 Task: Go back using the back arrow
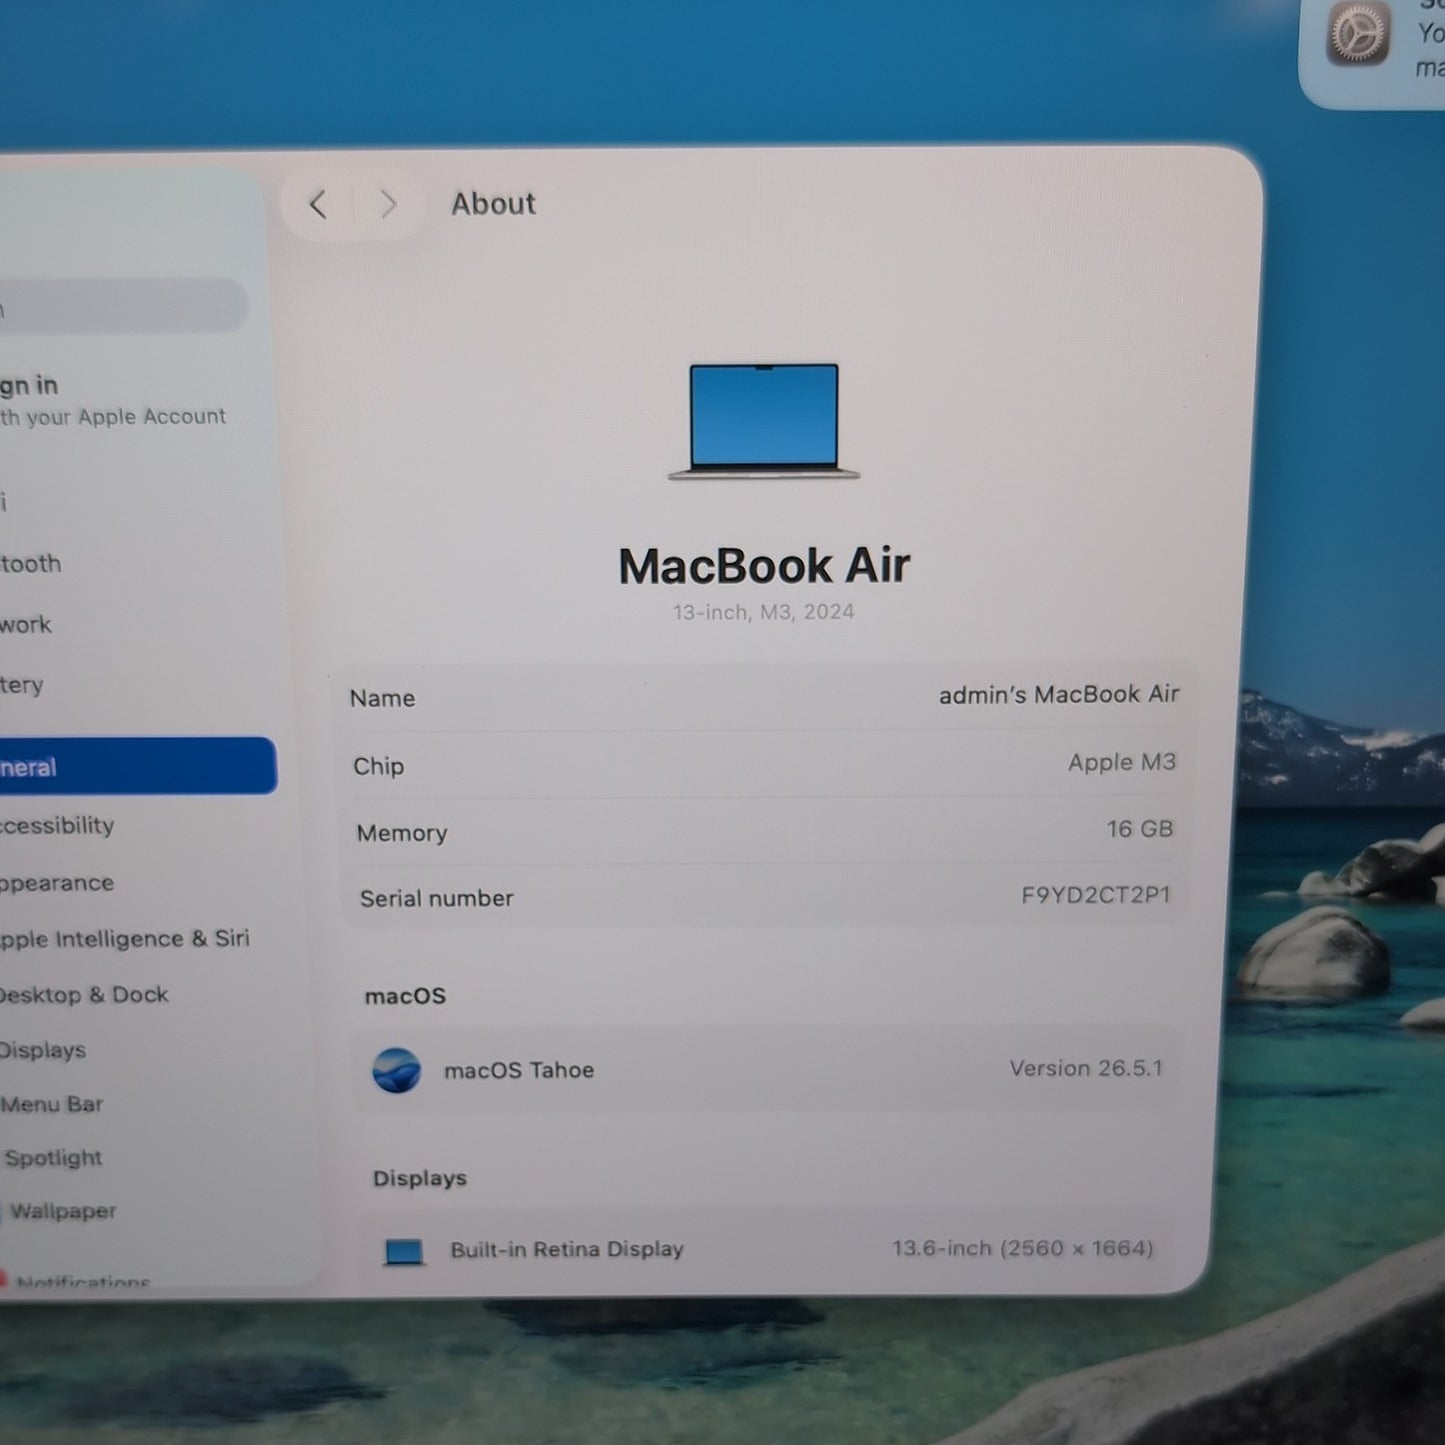coord(318,205)
